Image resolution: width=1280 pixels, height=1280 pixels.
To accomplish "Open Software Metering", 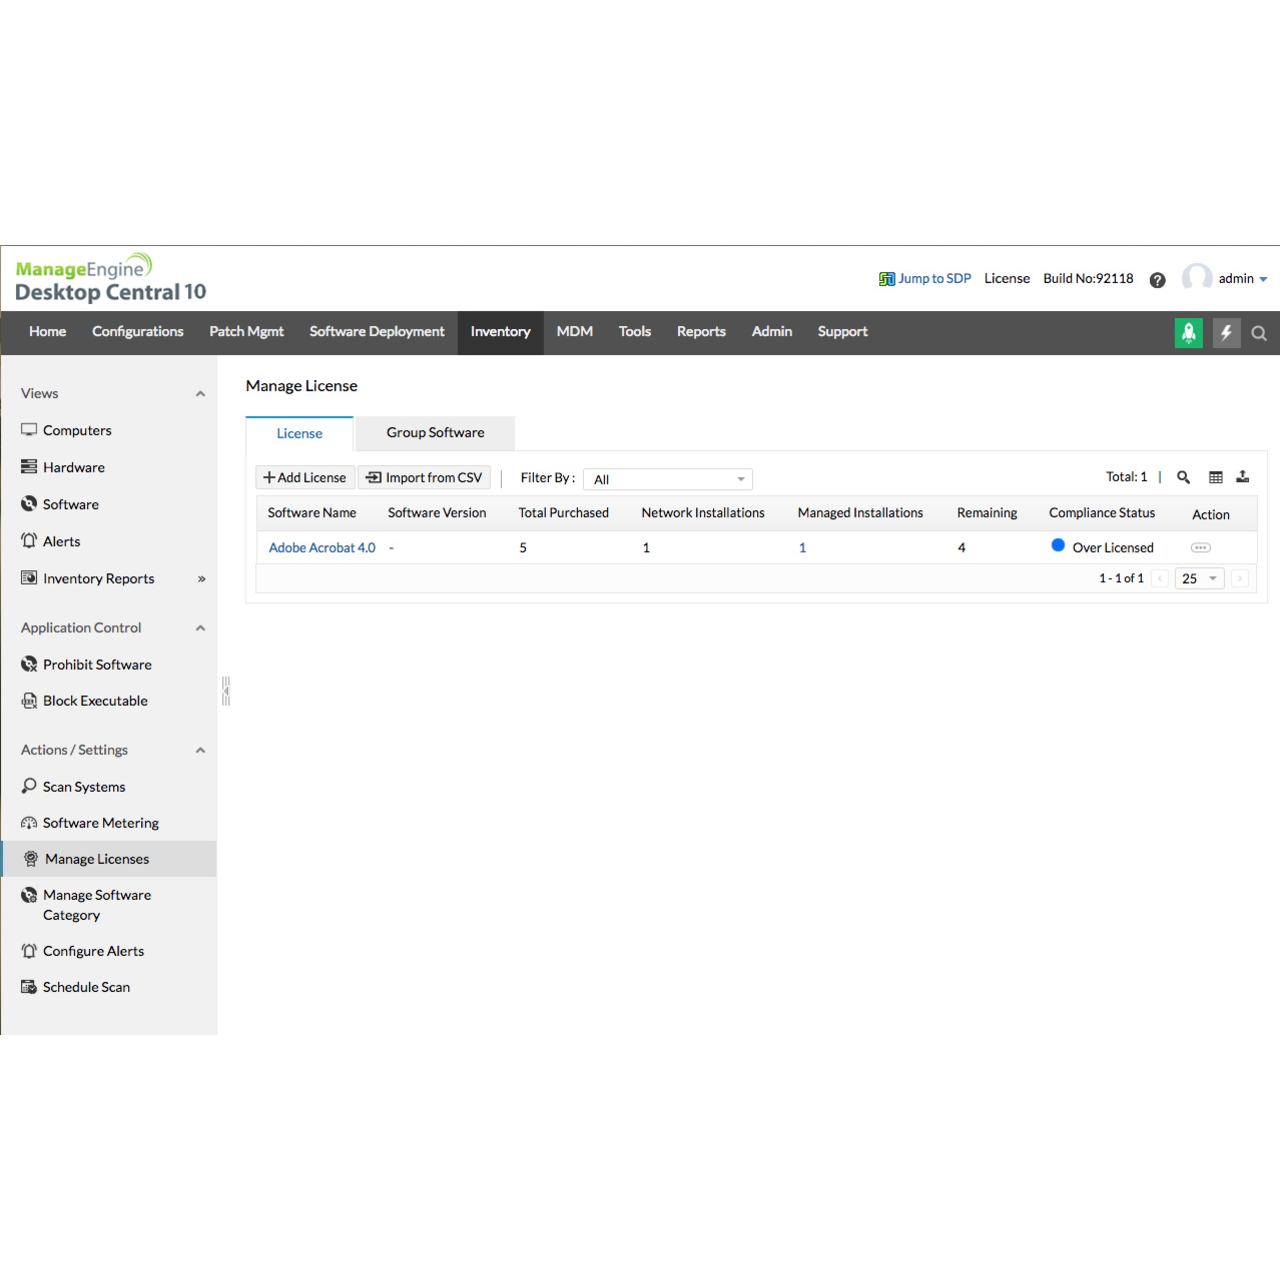I will 100,822.
